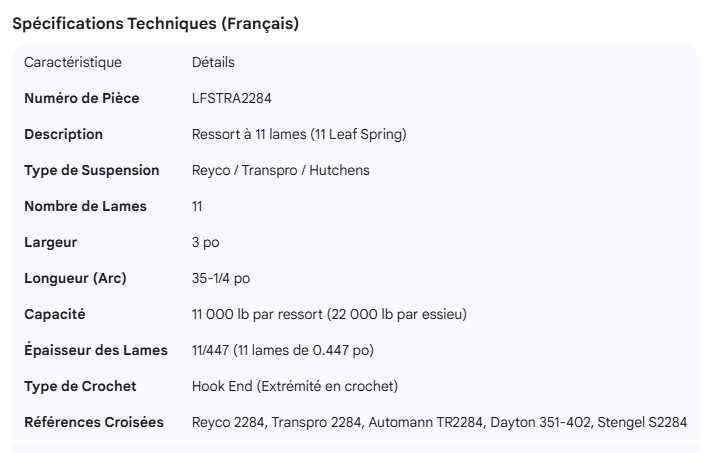Click the Reyco 2284 cross-reference list
The width and height of the screenshot is (712, 453).
pyautogui.click(x=439, y=422)
